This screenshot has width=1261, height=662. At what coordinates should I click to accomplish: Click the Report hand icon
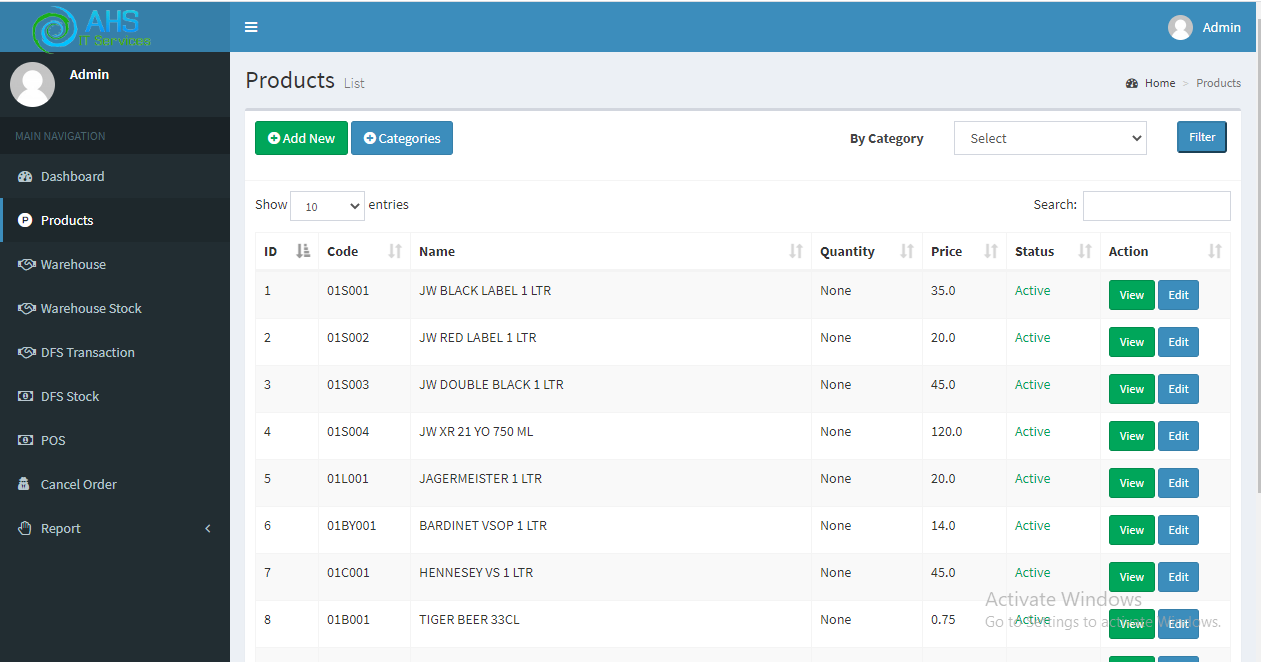(x=25, y=529)
